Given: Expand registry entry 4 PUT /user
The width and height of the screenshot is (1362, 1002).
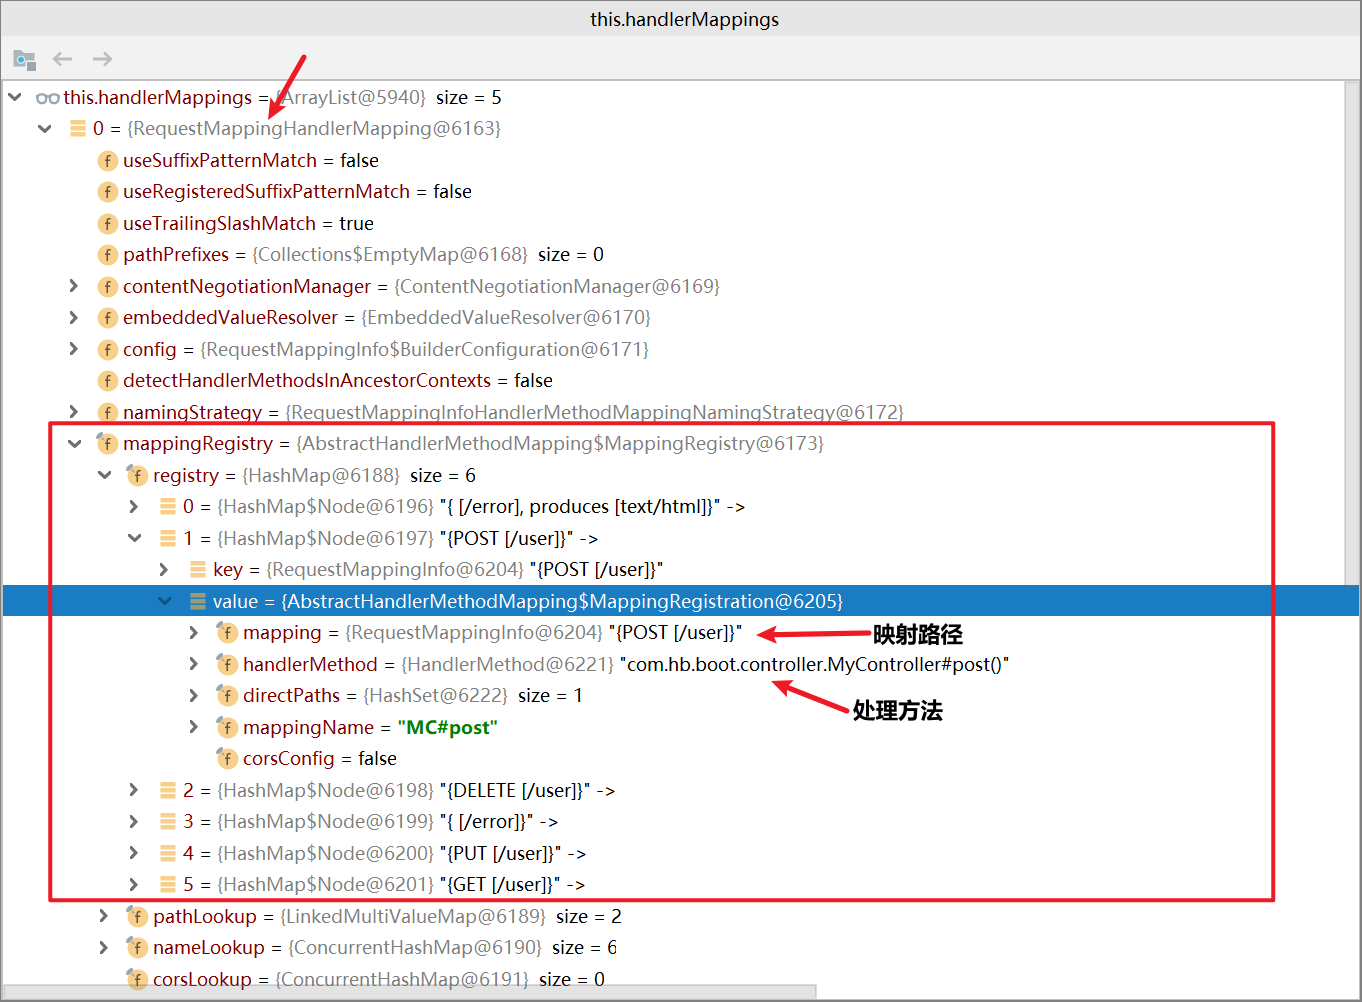Looking at the screenshot, I should tap(134, 853).
